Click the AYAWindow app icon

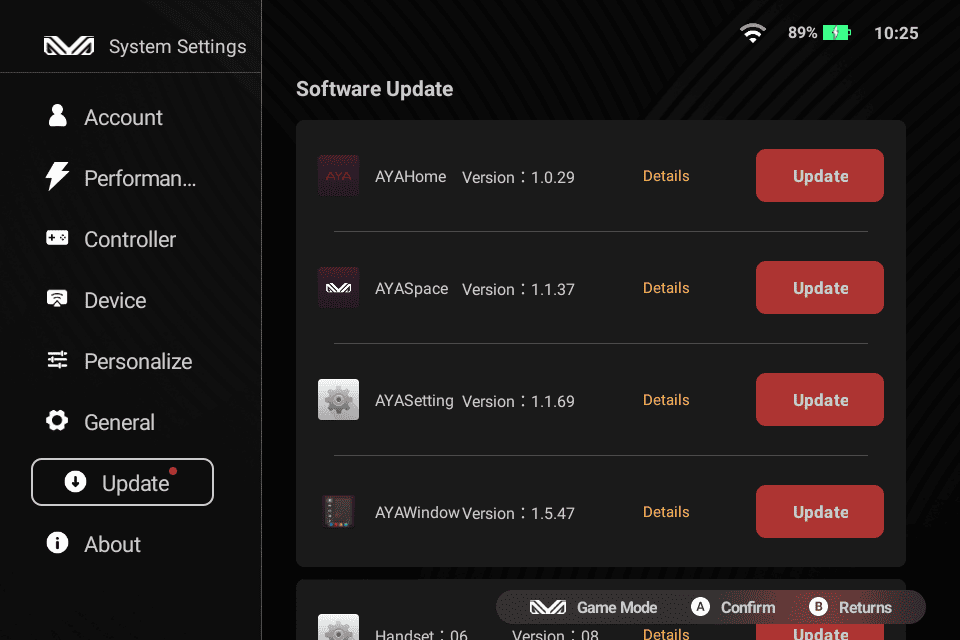coord(339,512)
